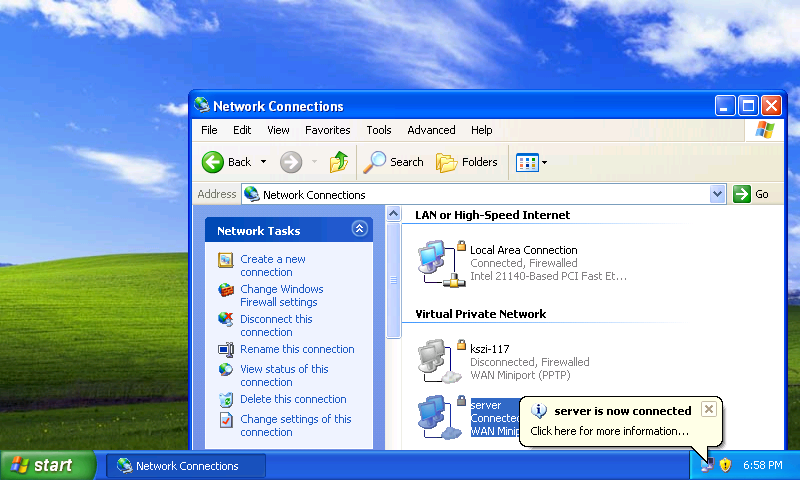Viewport: 800px width, 480px height.
Task: Click the View status globe icon
Action: coord(226,369)
